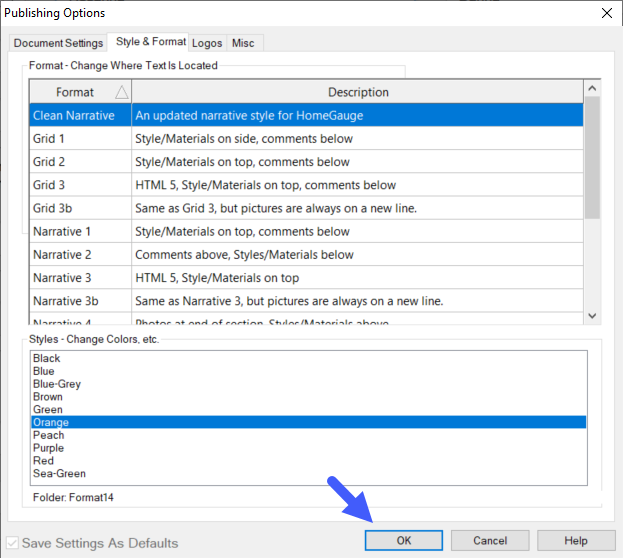Choose the Blue-Grey style
Screen dimensions: 623x558
click(57, 384)
